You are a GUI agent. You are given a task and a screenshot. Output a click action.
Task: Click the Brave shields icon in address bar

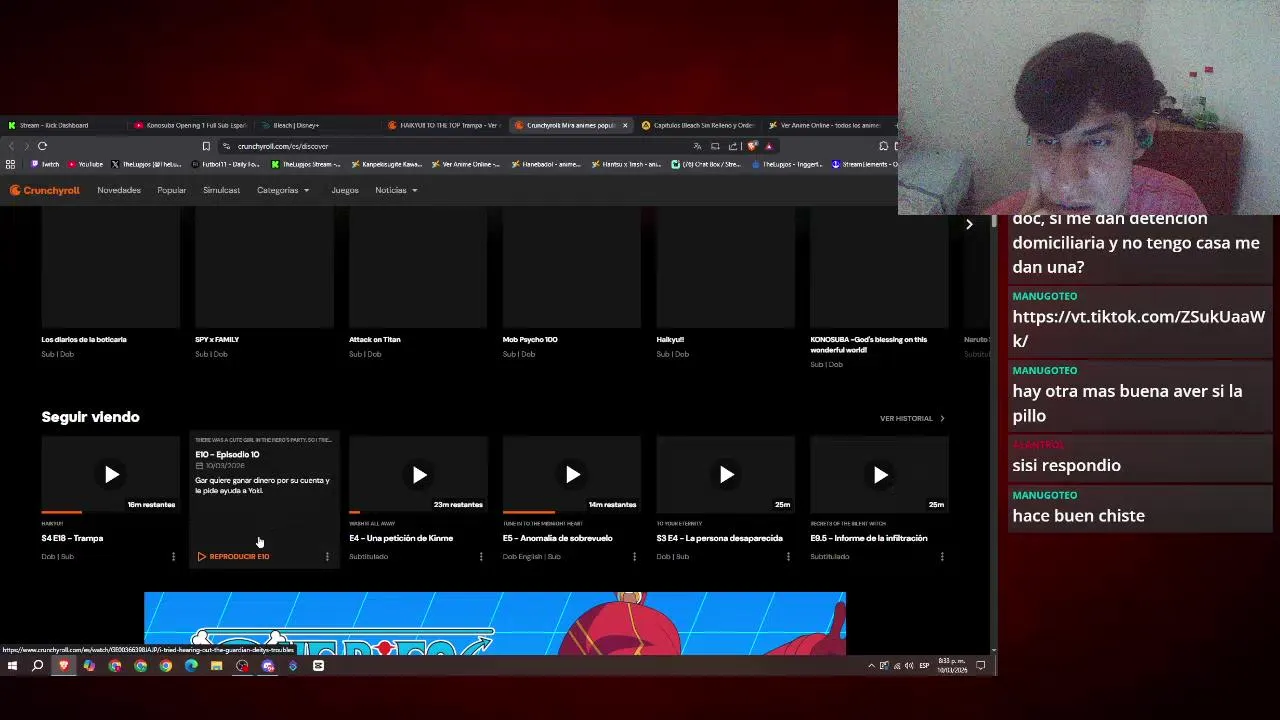[752, 146]
